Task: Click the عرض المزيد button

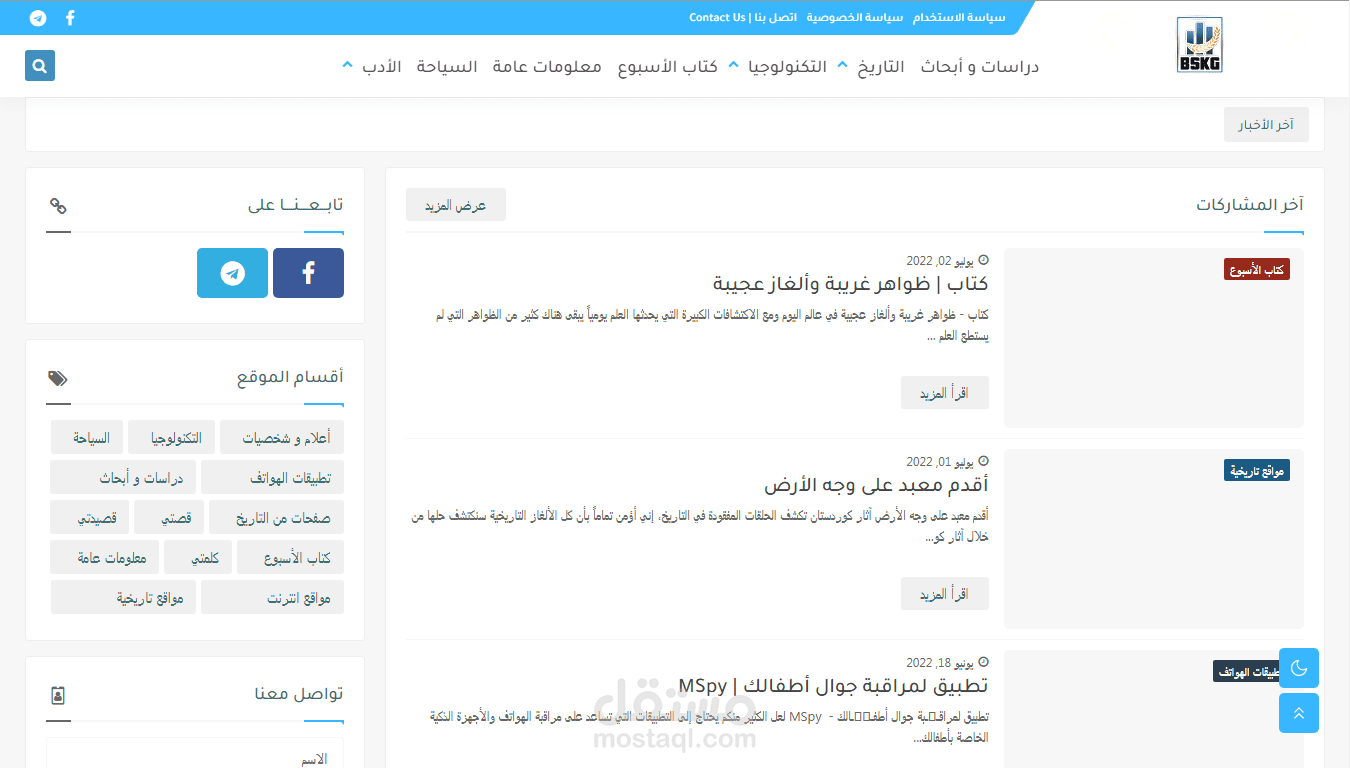Action: [x=456, y=205]
